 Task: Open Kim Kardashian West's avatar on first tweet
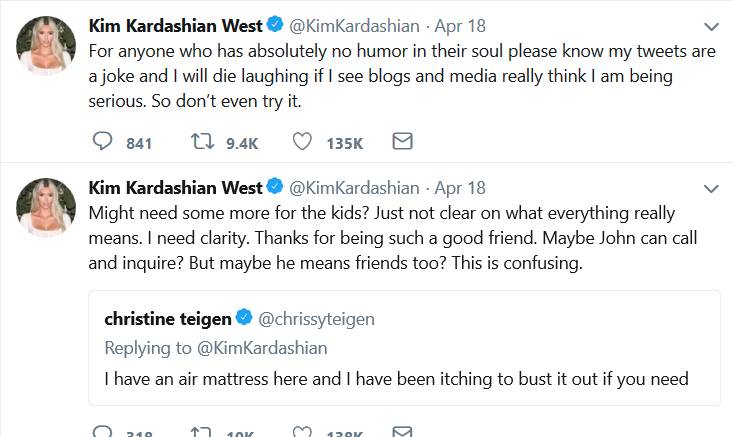tap(46, 45)
